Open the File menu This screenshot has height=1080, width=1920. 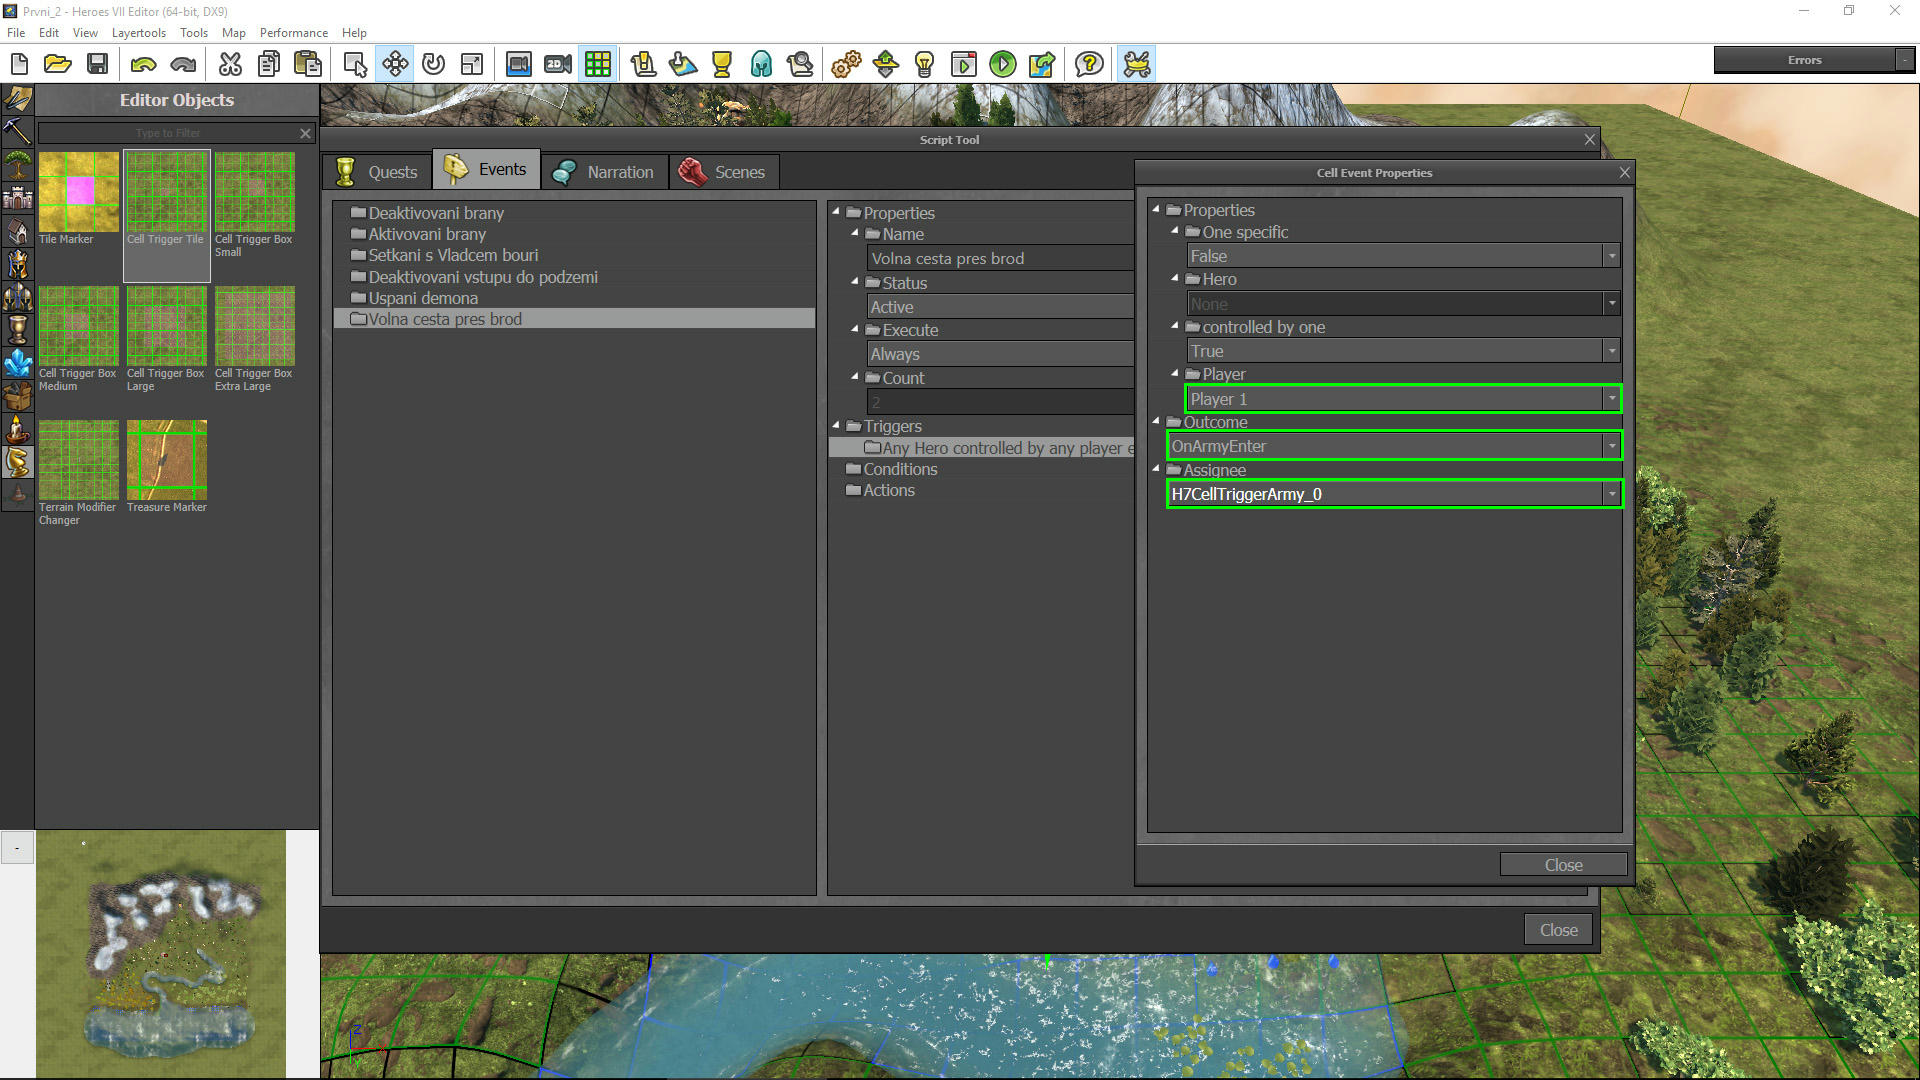[x=16, y=33]
